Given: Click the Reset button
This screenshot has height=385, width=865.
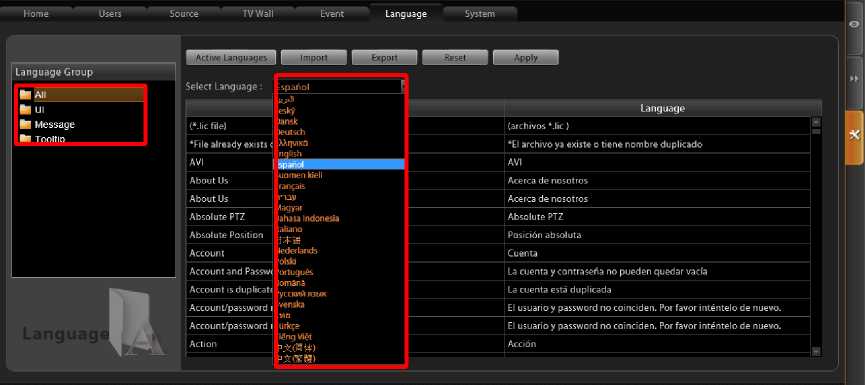Looking at the screenshot, I should (x=455, y=57).
